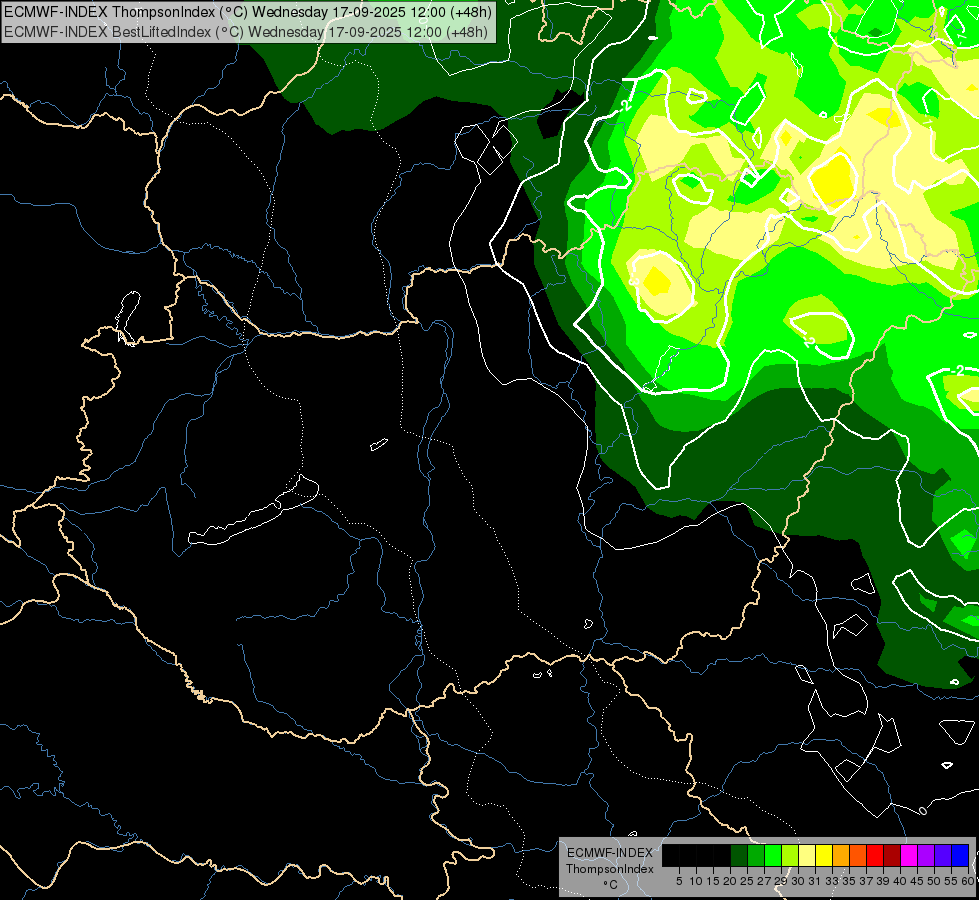Screen dimensions: 979x900
Task: Click the °C unit label in the legend
Action: tap(611, 884)
